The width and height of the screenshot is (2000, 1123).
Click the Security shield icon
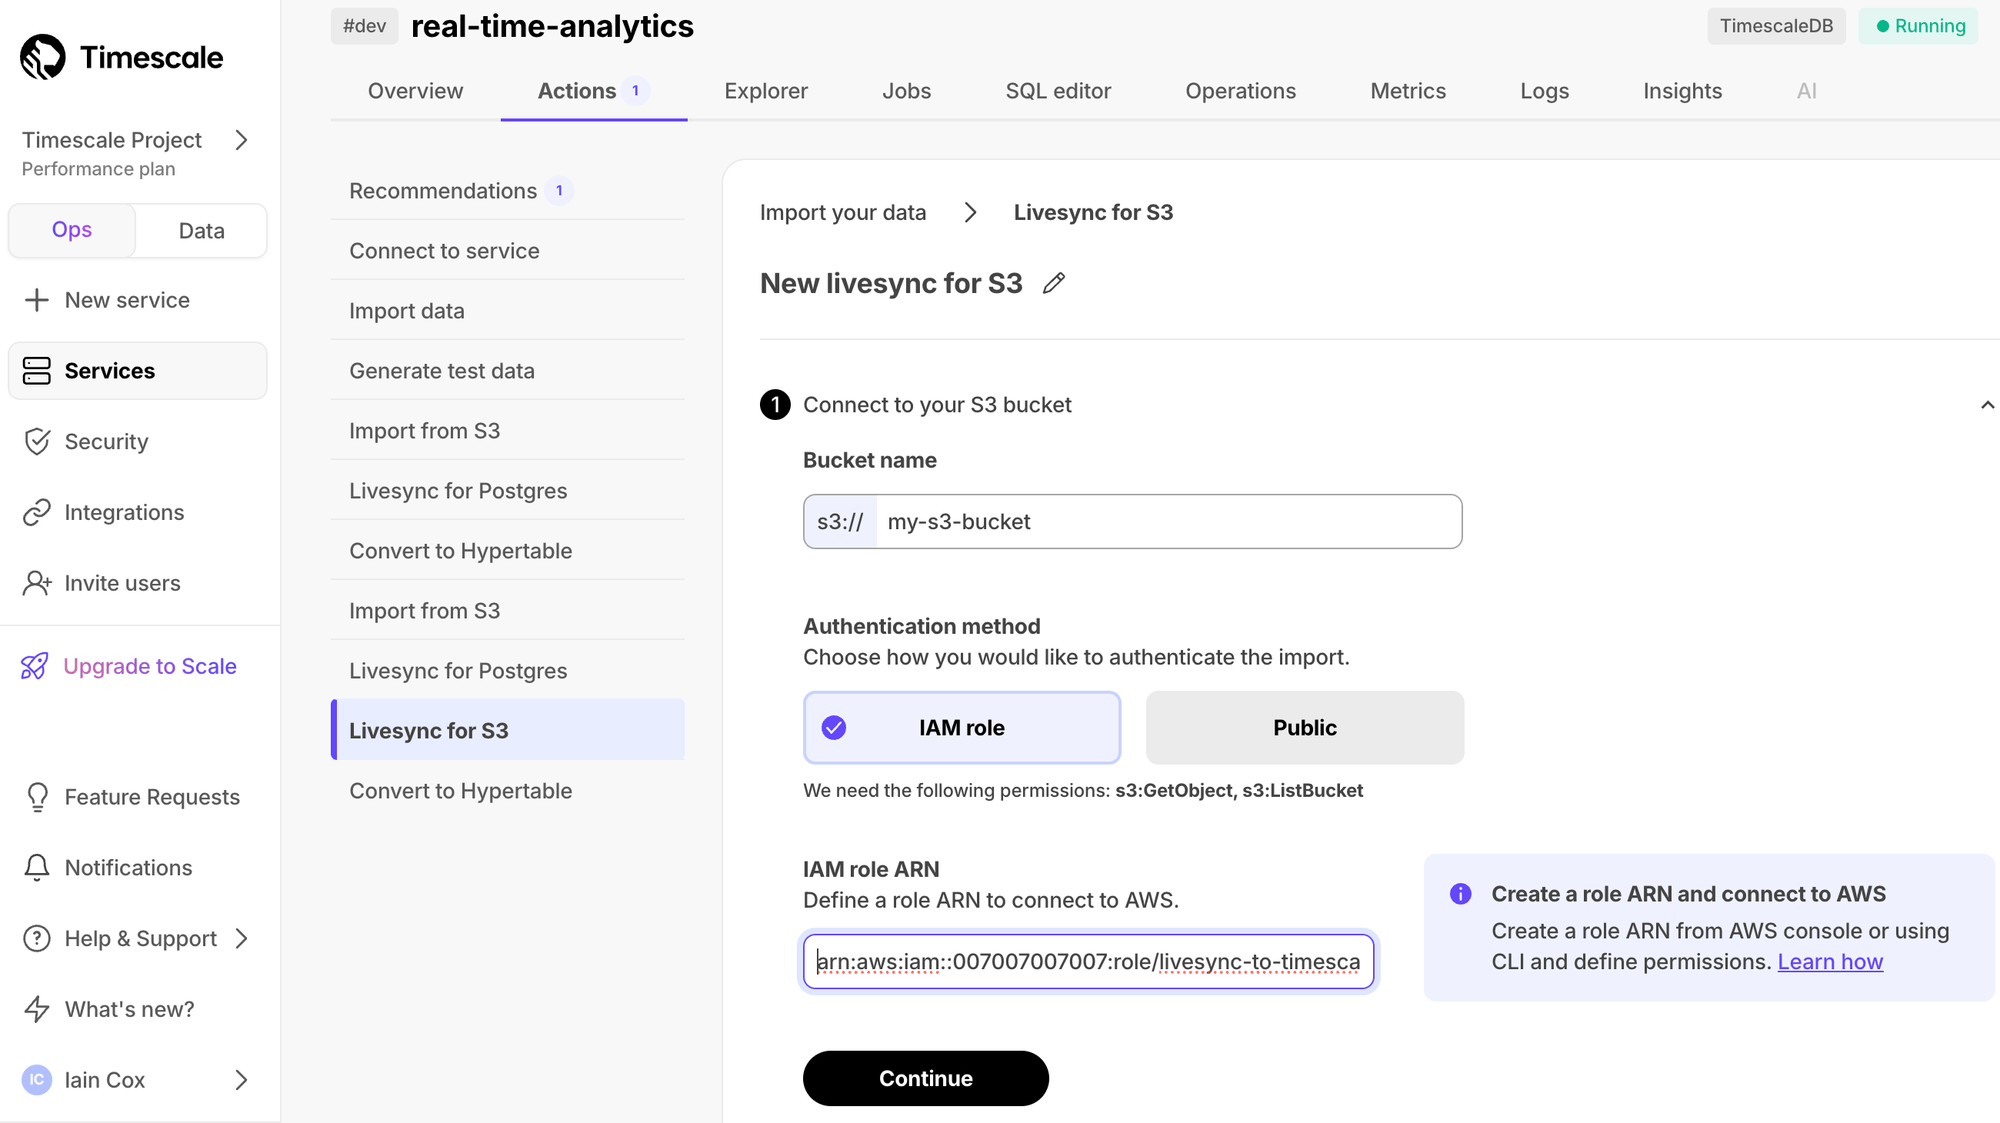pos(37,442)
